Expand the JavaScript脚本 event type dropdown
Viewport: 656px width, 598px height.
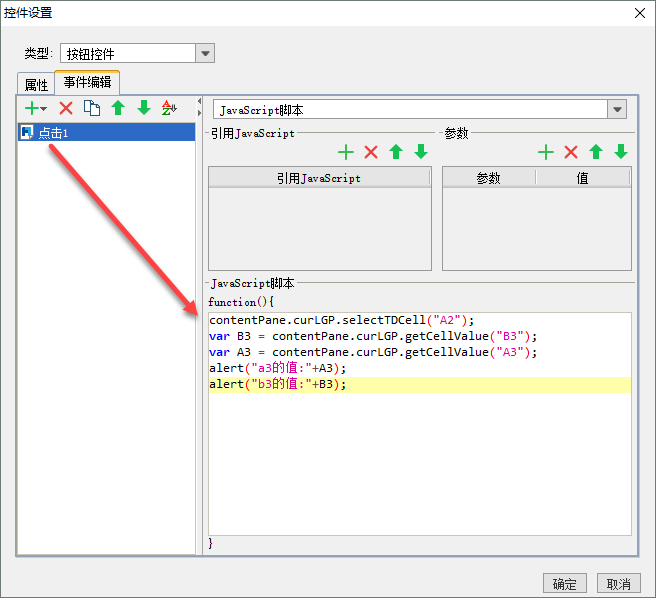[x=617, y=110]
